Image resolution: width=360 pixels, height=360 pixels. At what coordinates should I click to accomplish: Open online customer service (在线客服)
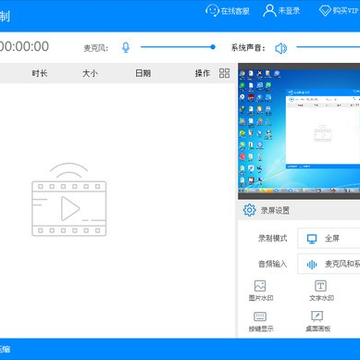(227, 11)
